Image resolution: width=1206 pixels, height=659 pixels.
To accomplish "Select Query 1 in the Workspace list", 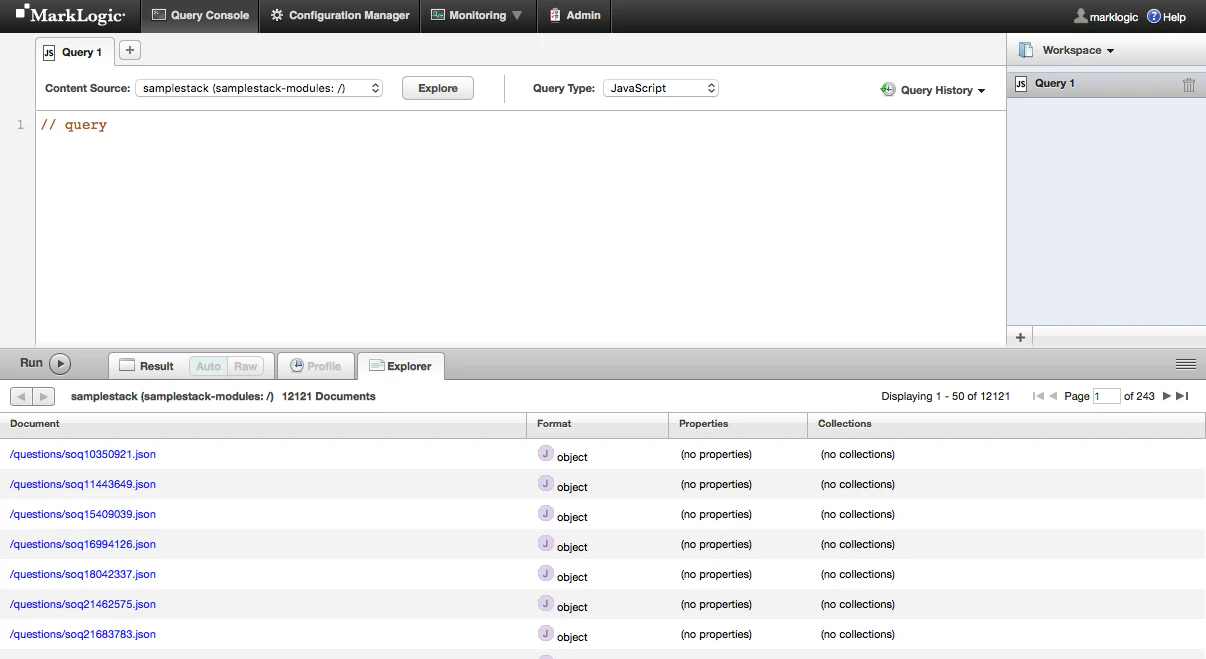I will pos(1106,84).
